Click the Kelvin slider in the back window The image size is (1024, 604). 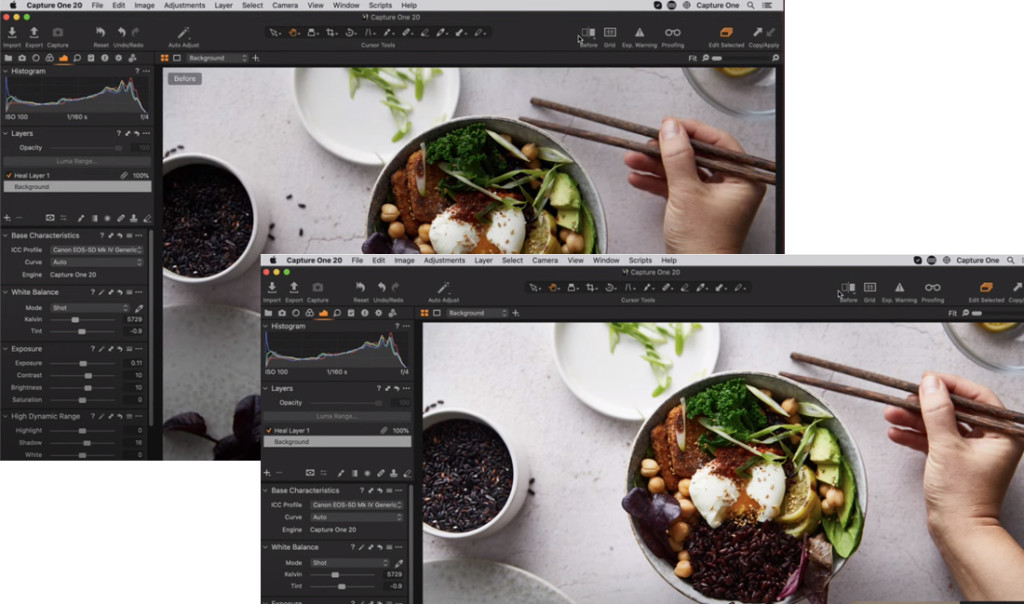click(83, 319)
